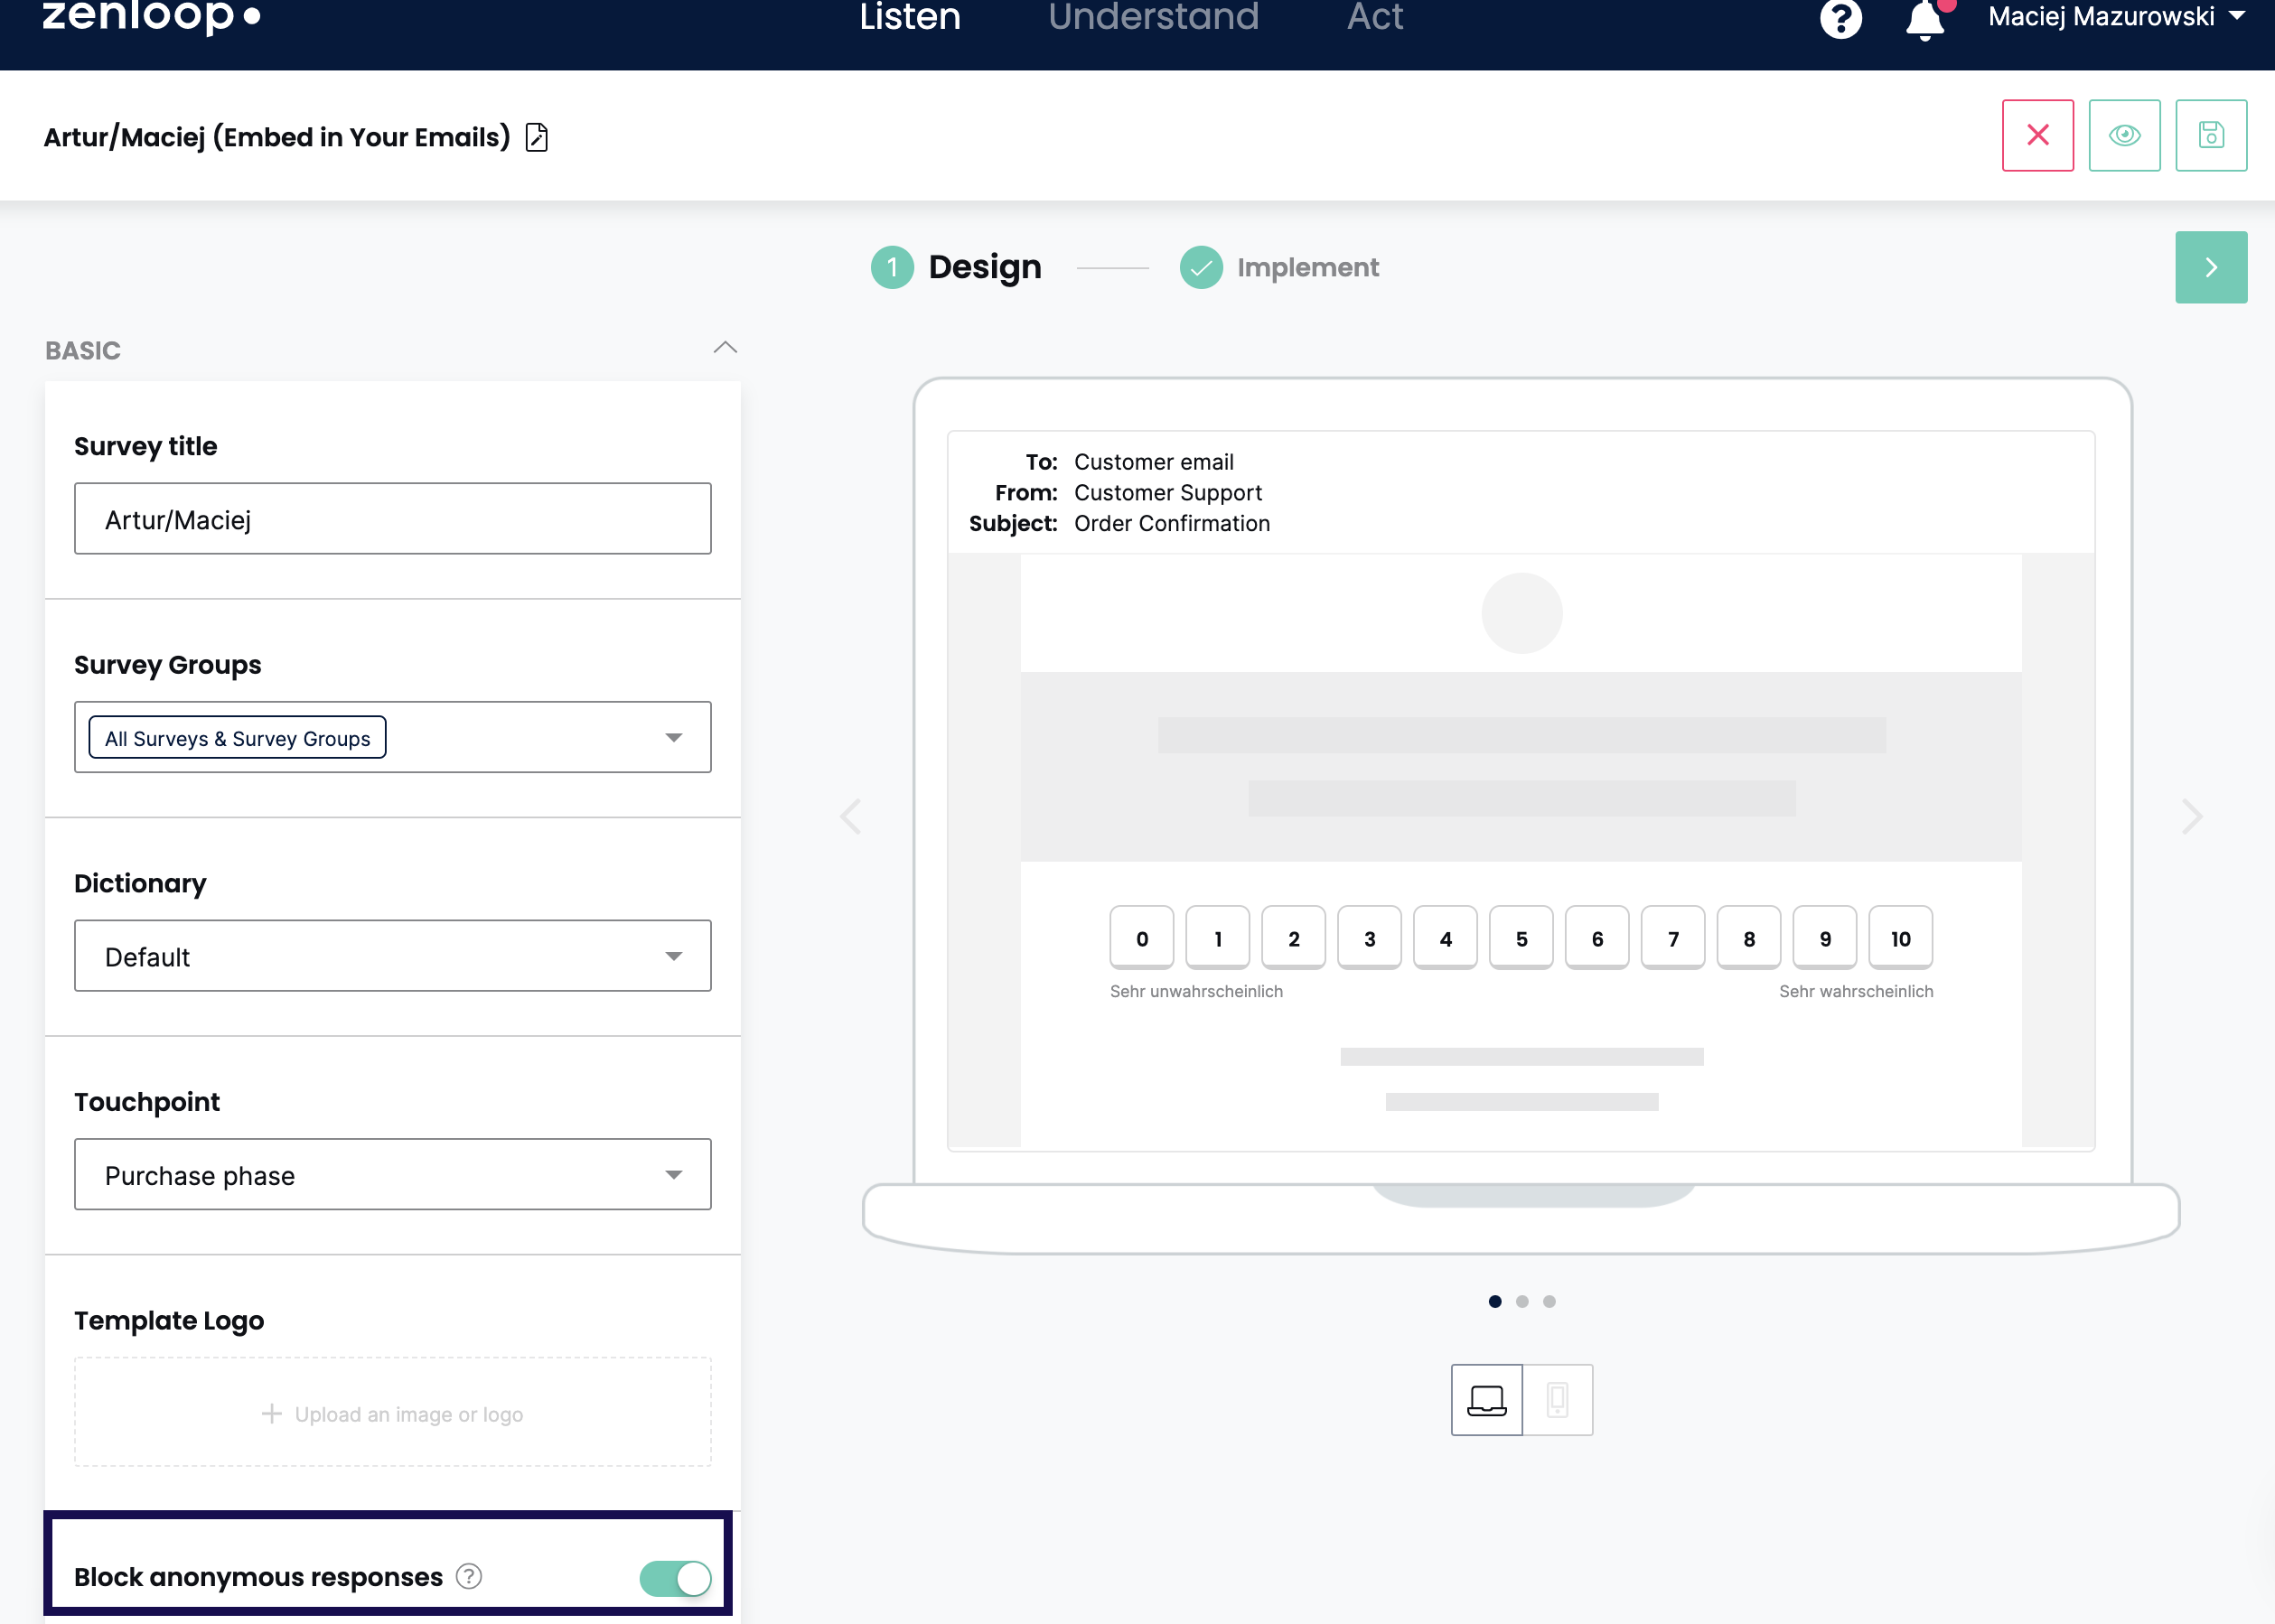Collapse the BASIC section
The width and height of the screenshot is (2275, 1624).
tap(725, 348)
